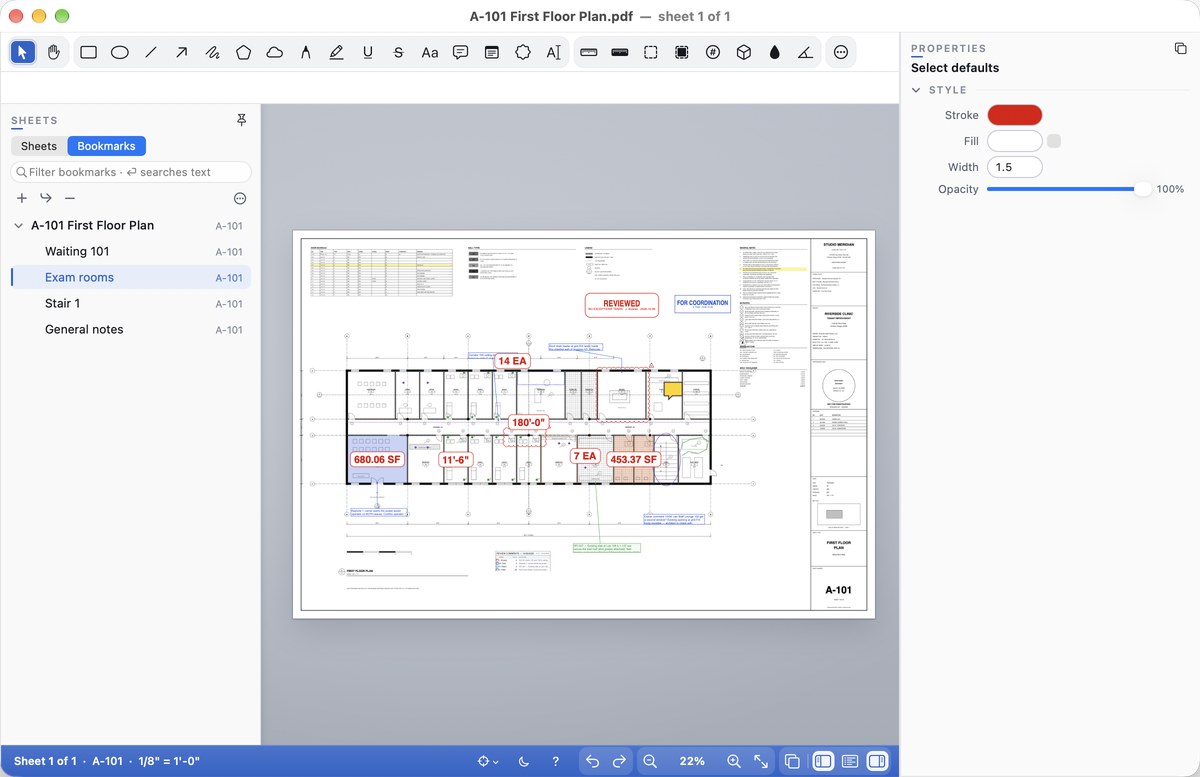Choose the rectangle markup tool
1200x777 pixels.
click(x=89, y=52)
